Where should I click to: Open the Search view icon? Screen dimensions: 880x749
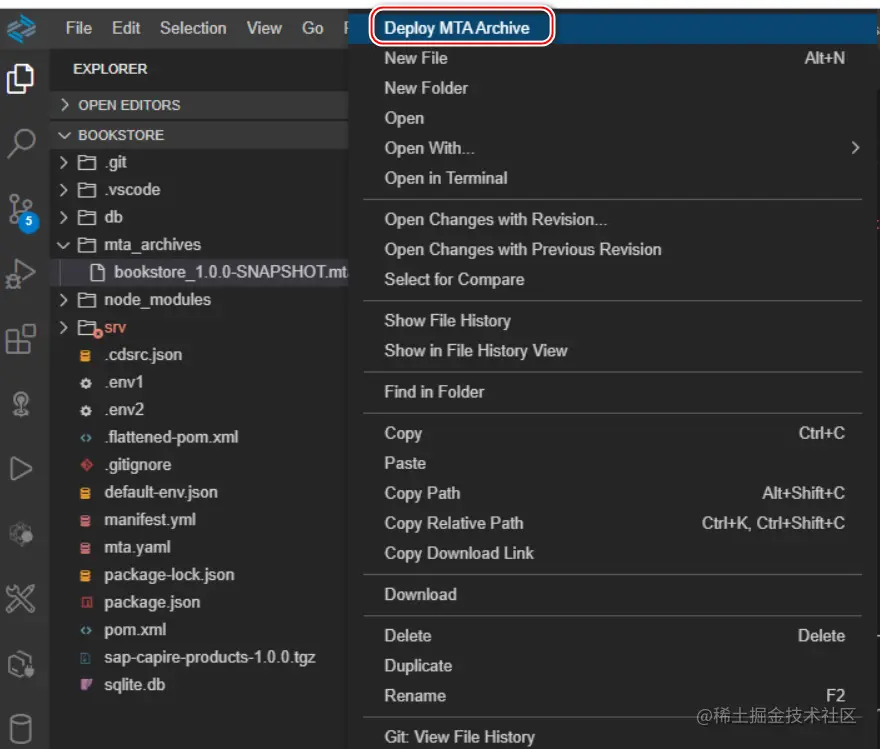tap(21, 144)
